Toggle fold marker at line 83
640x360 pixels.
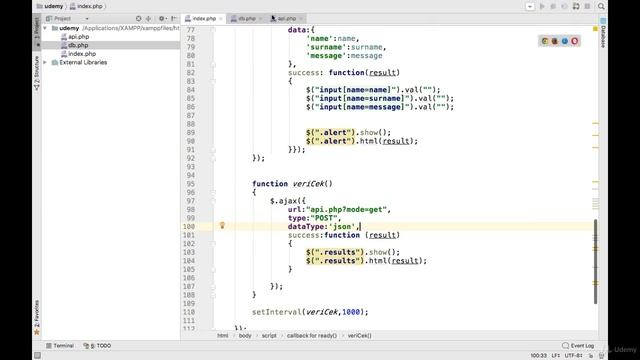(x=213, y=81)
